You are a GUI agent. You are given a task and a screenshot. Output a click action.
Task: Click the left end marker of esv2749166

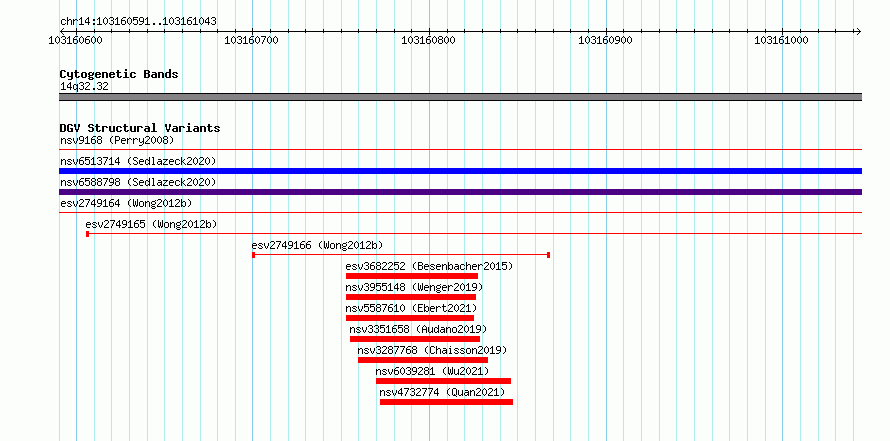(253, 255)
